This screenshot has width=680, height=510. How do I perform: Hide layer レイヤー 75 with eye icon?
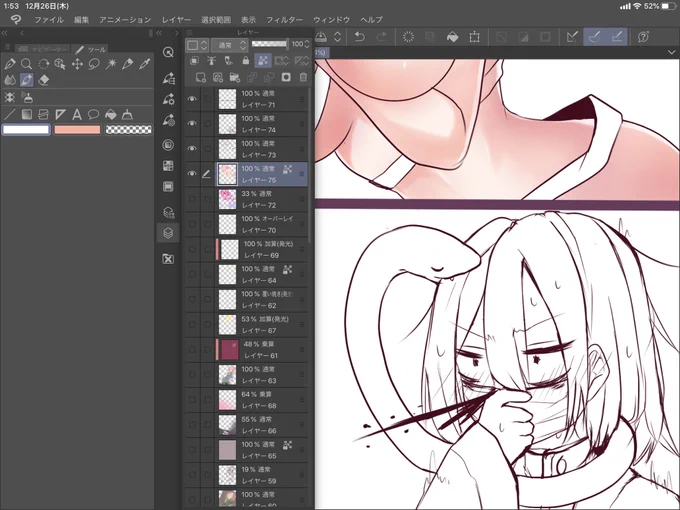(x=192, y=174)
